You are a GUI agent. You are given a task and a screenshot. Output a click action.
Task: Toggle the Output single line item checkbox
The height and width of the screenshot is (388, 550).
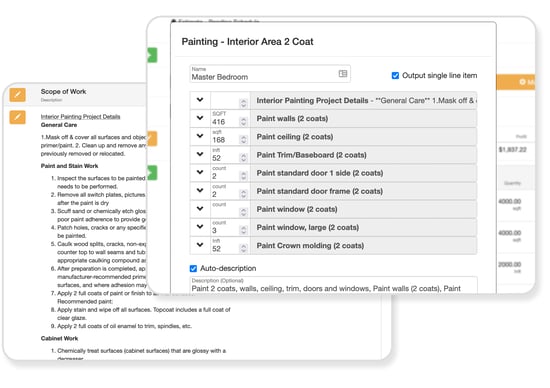click(x=395, y=75)
